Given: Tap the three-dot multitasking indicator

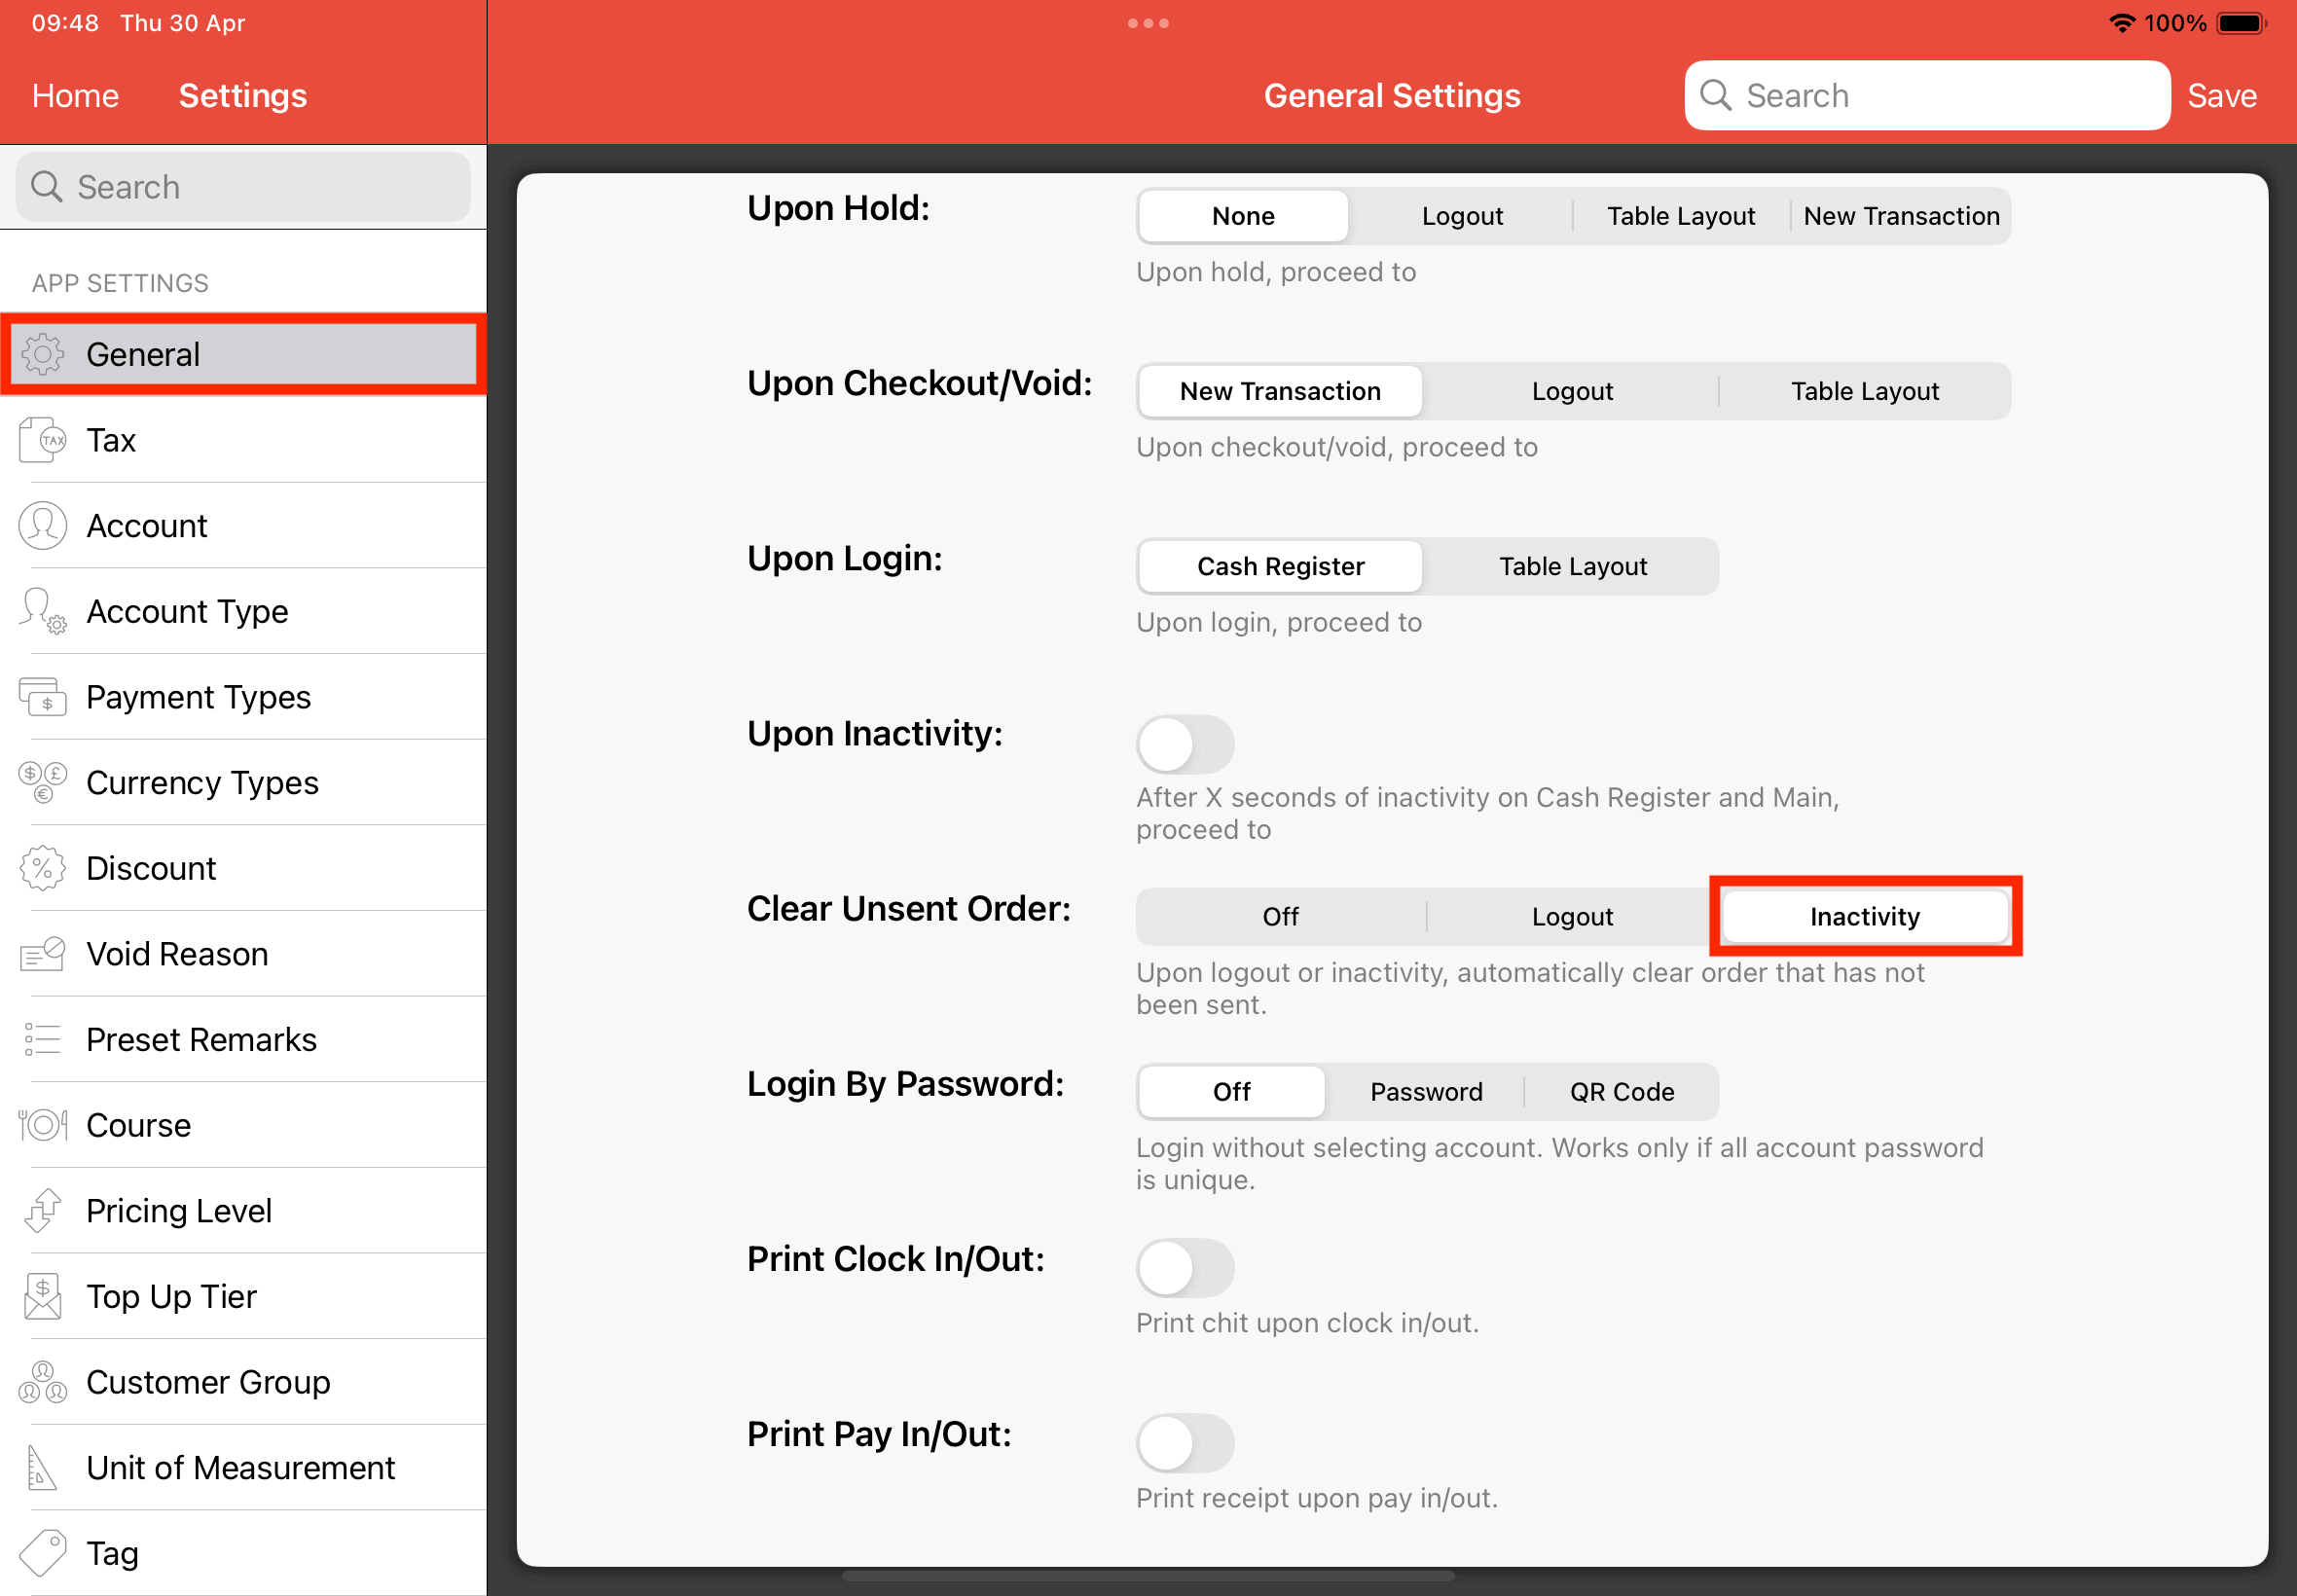Looking at the screenshot, I should coord(1148,23).
